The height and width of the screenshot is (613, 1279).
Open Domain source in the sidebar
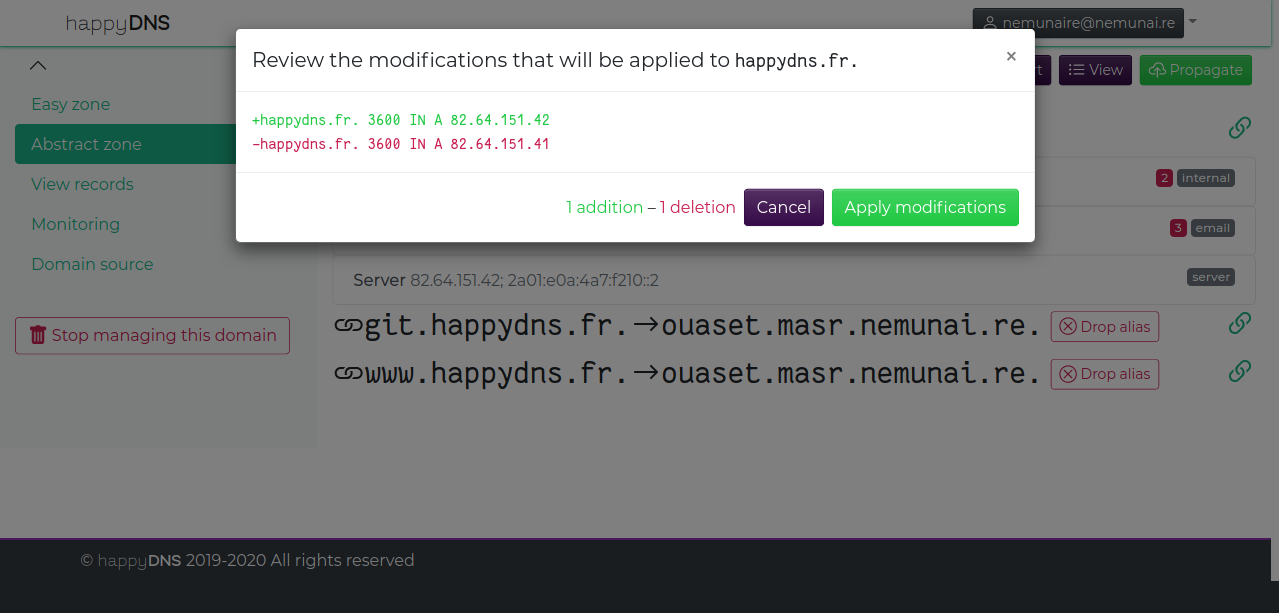tap(92, 264)
